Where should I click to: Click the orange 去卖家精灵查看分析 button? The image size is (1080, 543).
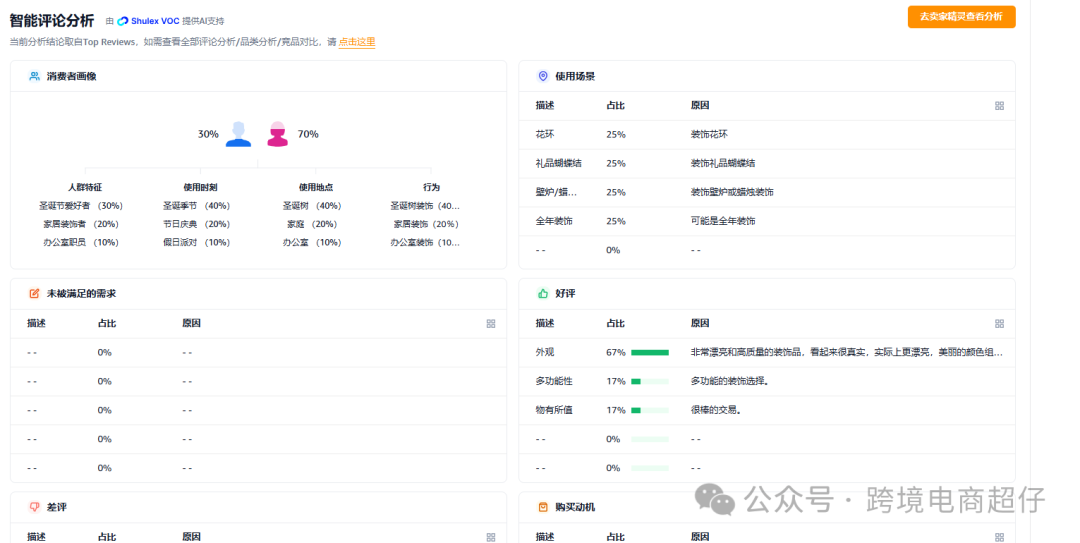coord(961,17)
